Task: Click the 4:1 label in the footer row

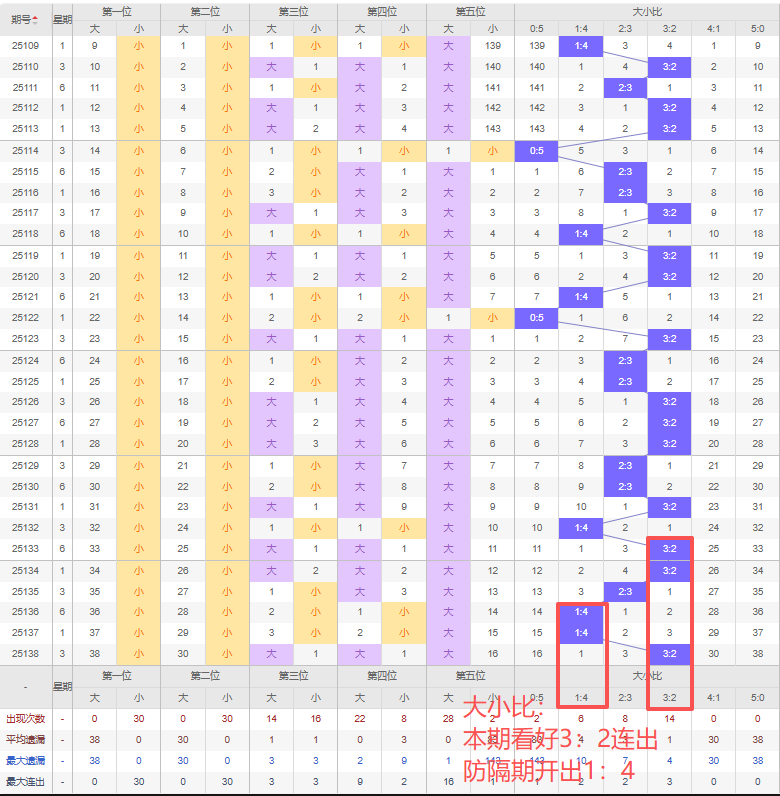Action: (x=713, y=698)
